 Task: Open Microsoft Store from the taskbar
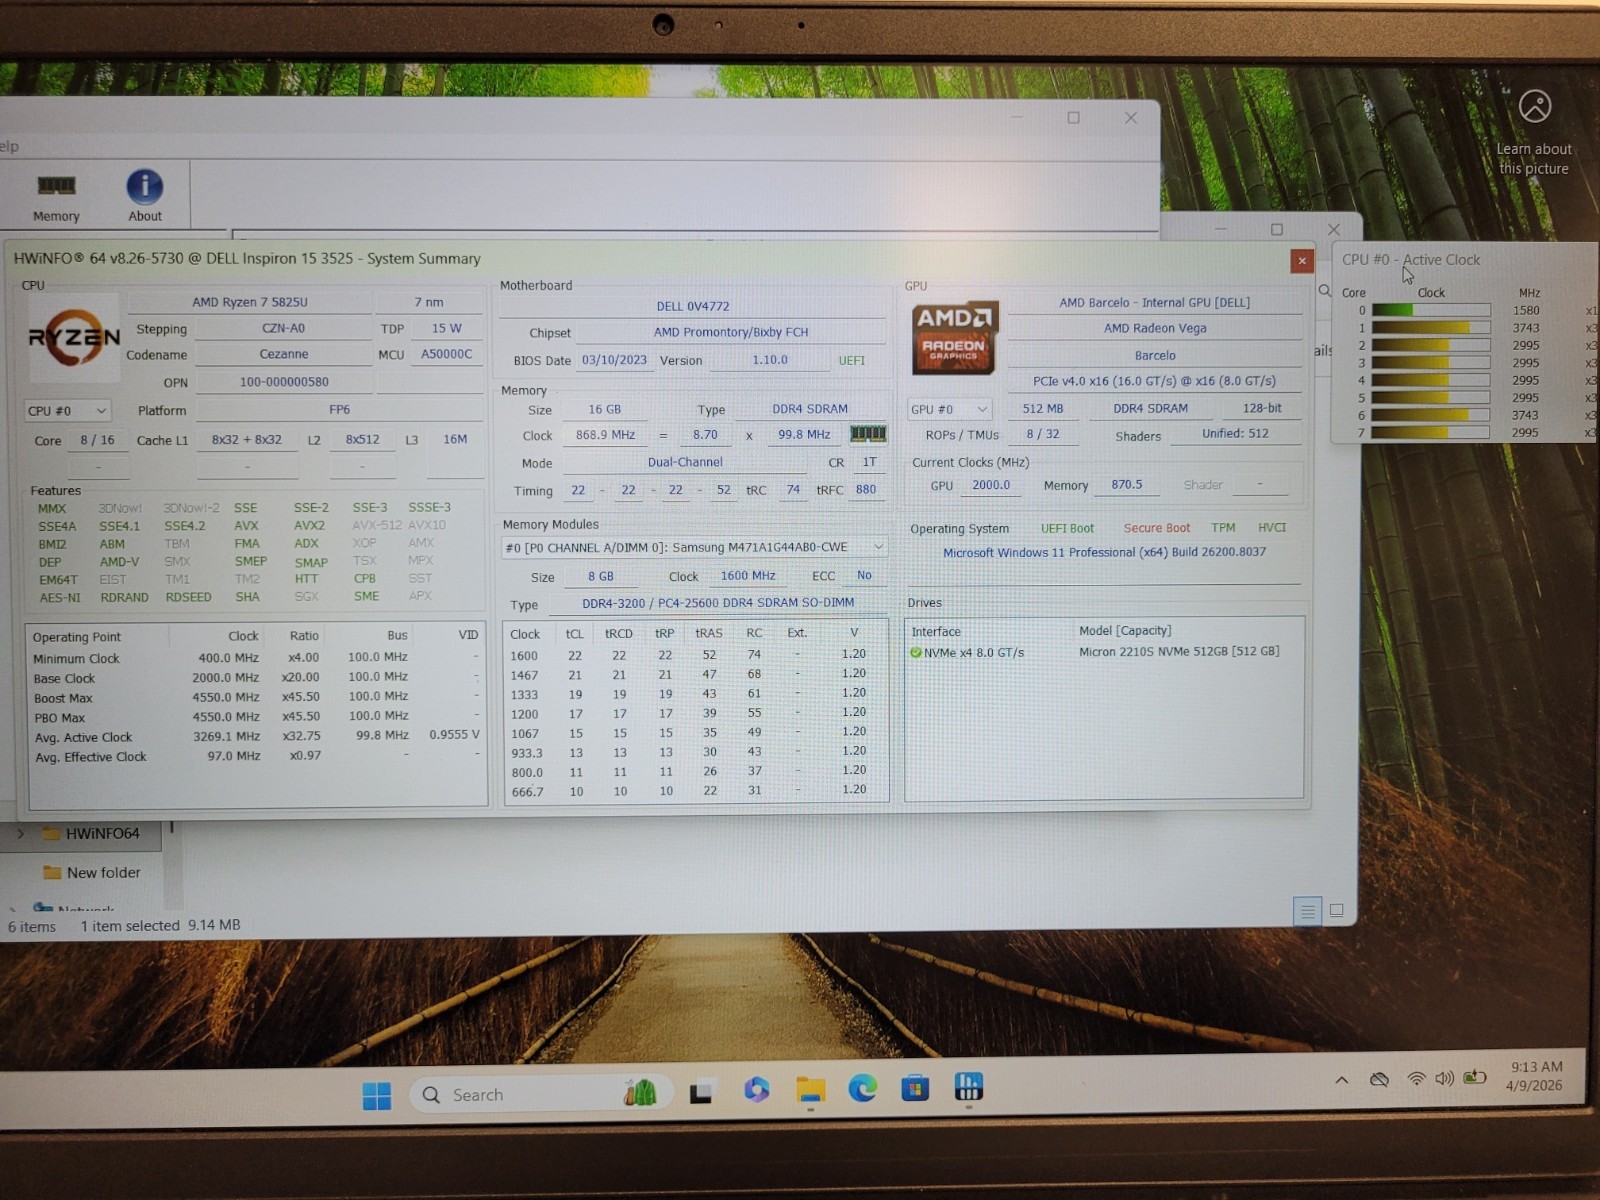915,1087
